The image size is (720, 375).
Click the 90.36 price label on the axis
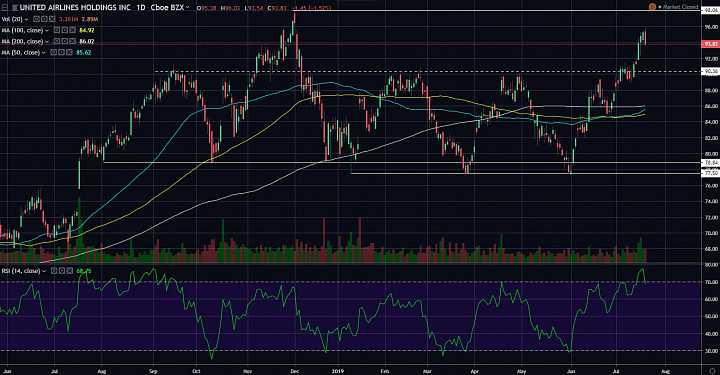[x=711, y=71]
